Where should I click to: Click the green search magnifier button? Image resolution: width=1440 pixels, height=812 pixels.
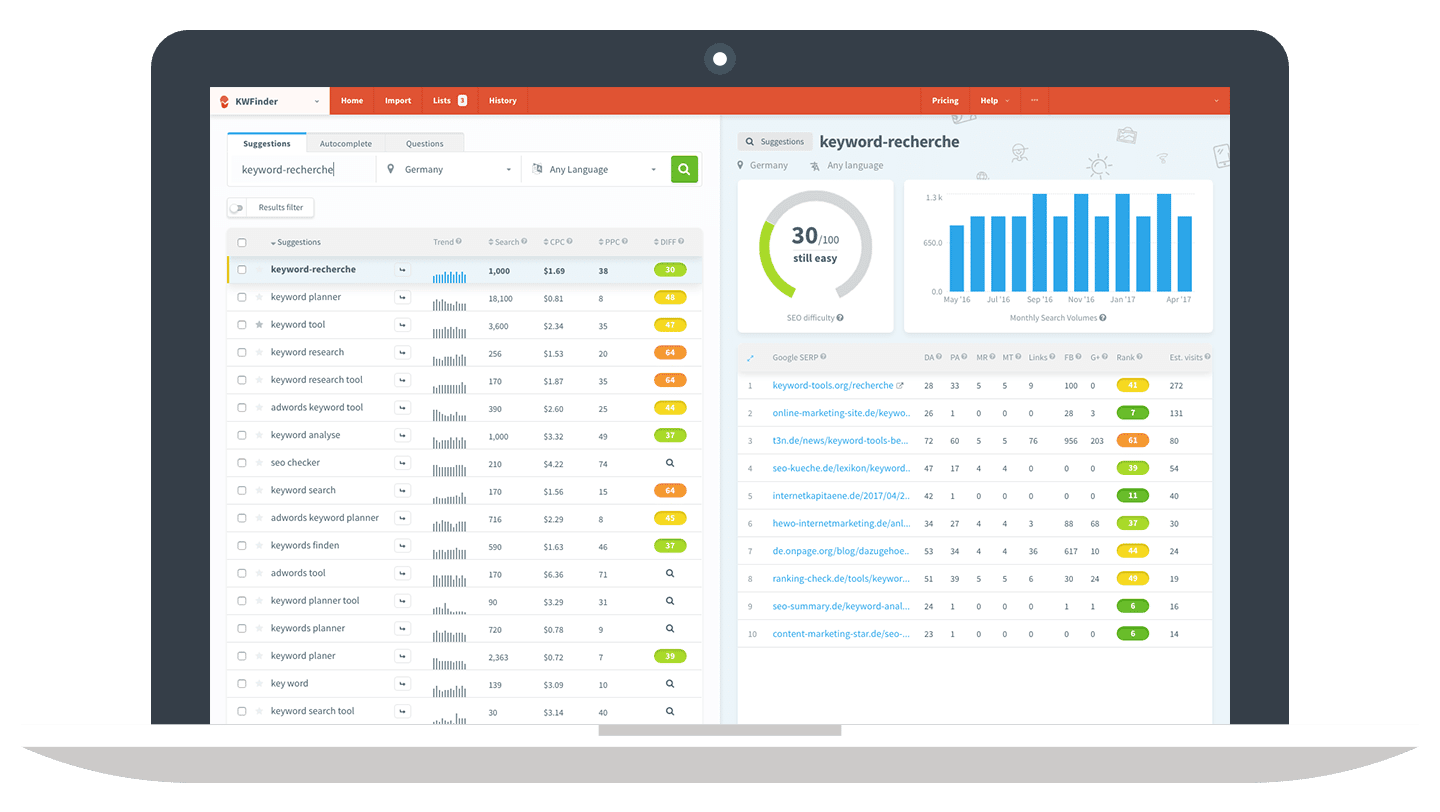click(x=684, y=169)
